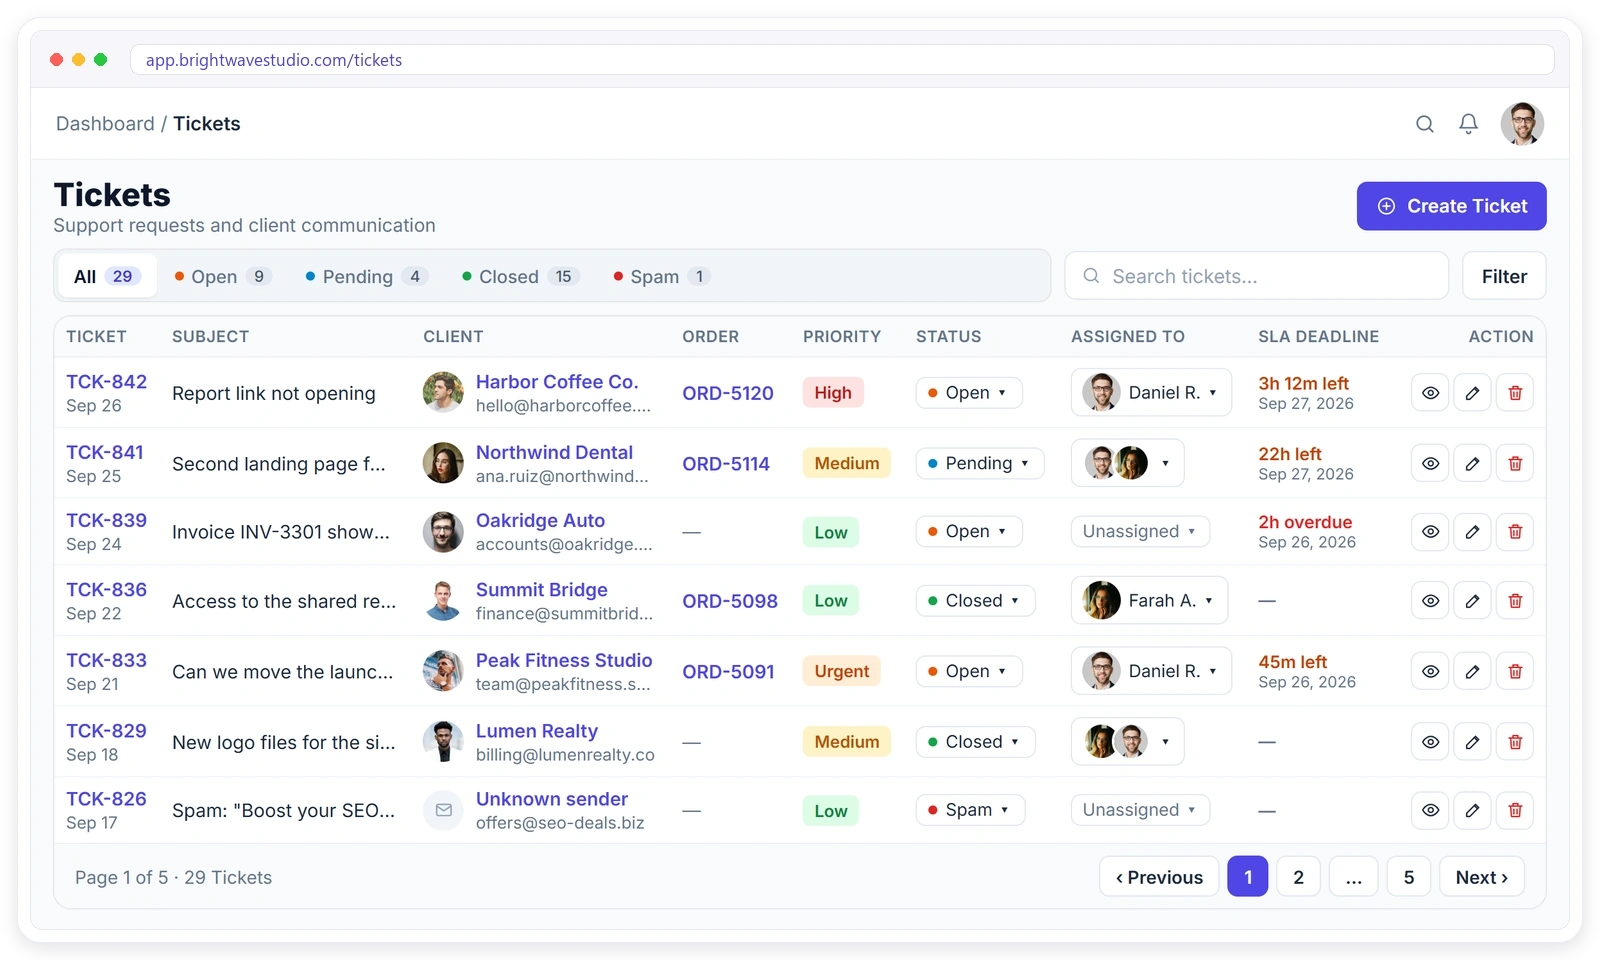The width and height of the screenshot is (1600, 960).
Task: Open Harbor Coffee Co. client link
Action: click(x=557, y=382)
